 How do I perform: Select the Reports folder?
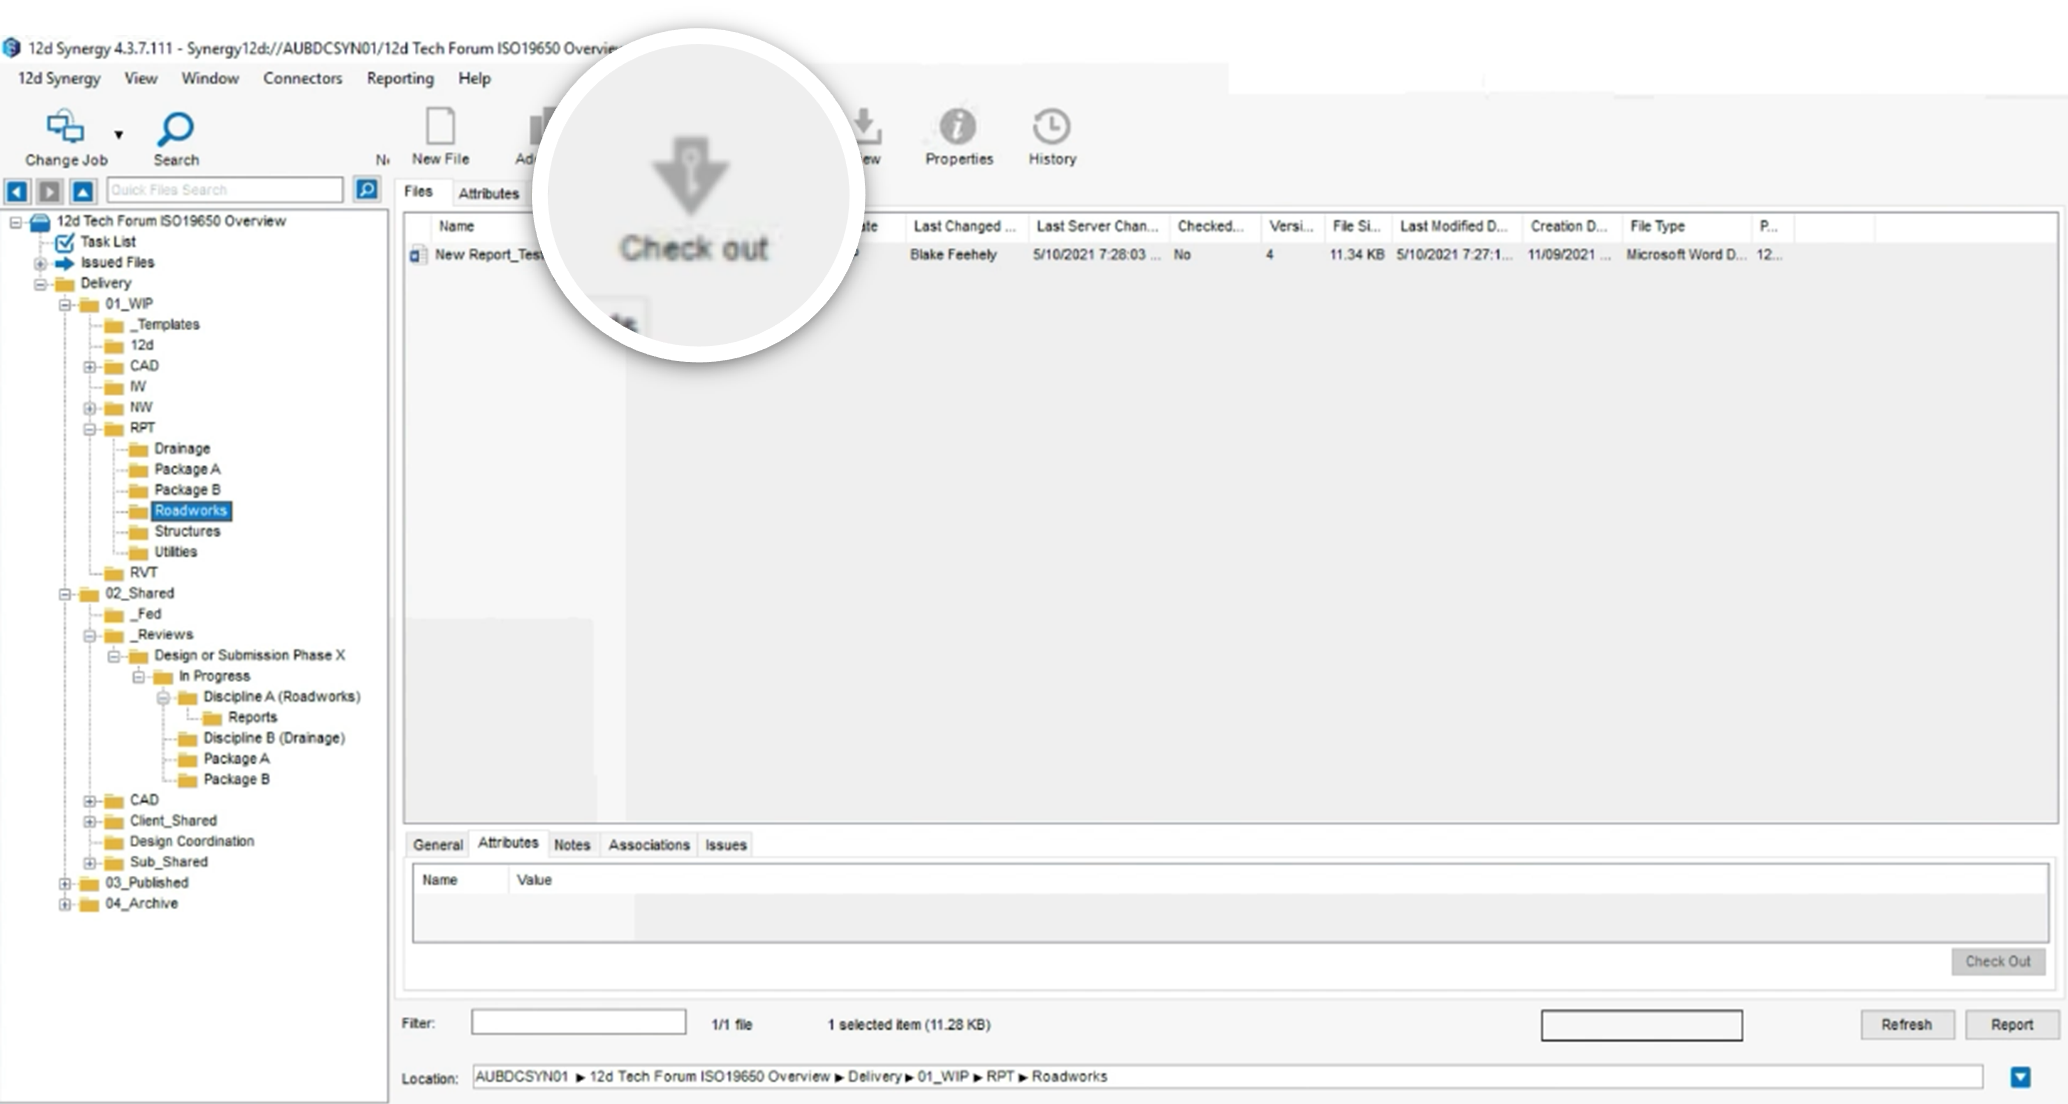click(x=252, y=718)
